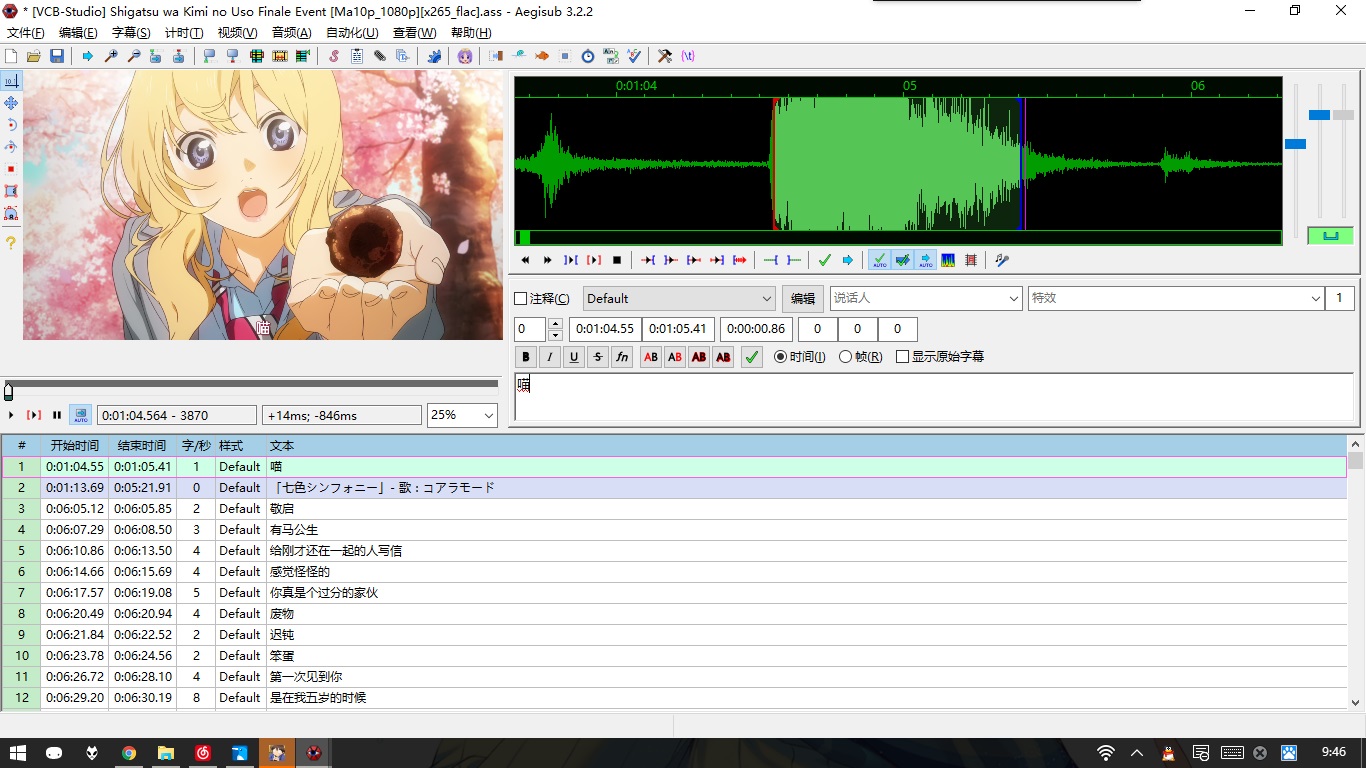Select the vector clip tool

(11, 213)
